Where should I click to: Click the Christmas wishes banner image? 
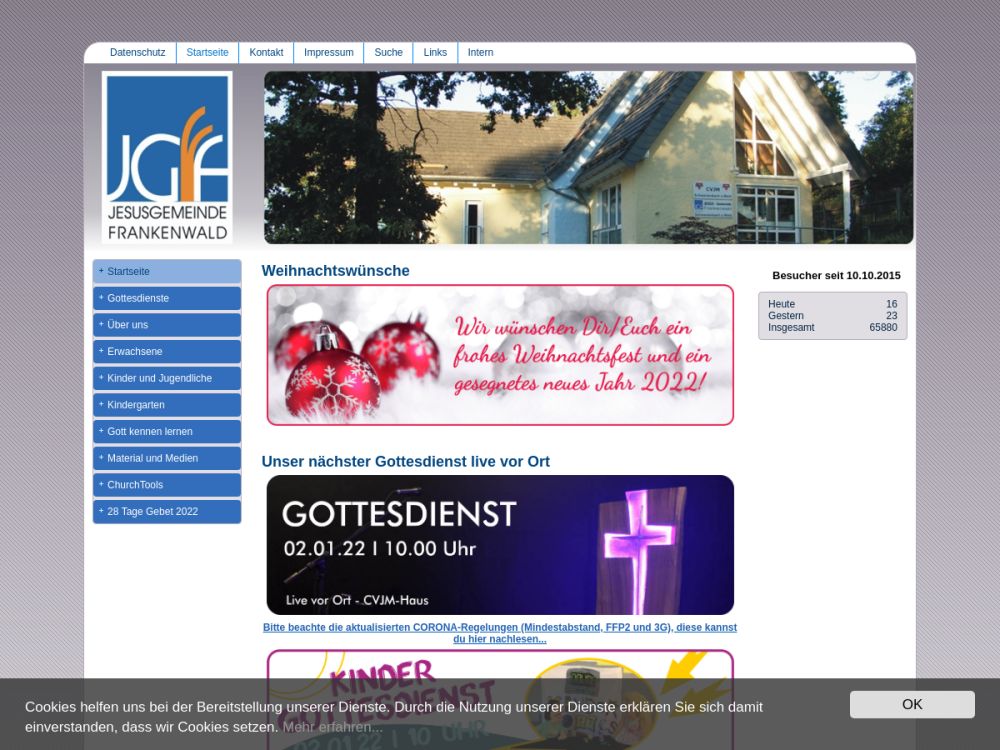coord(499,355)
